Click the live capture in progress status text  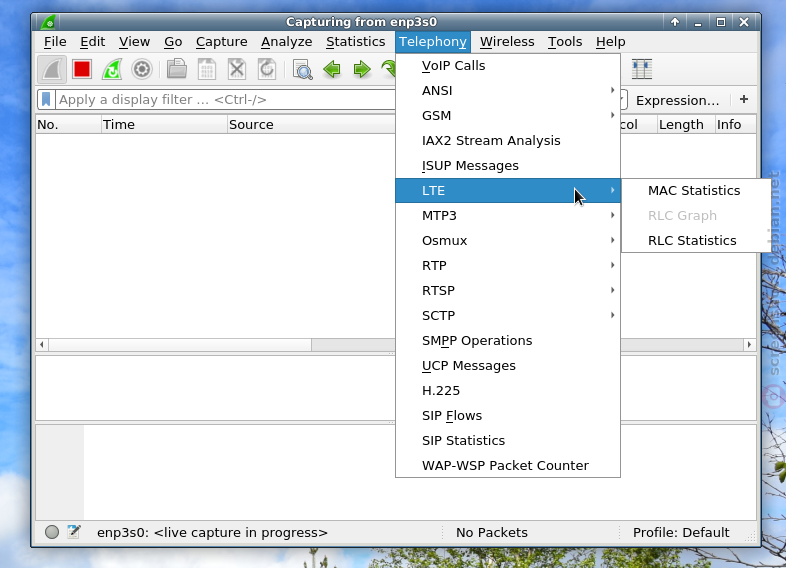(x=212, y=532)
